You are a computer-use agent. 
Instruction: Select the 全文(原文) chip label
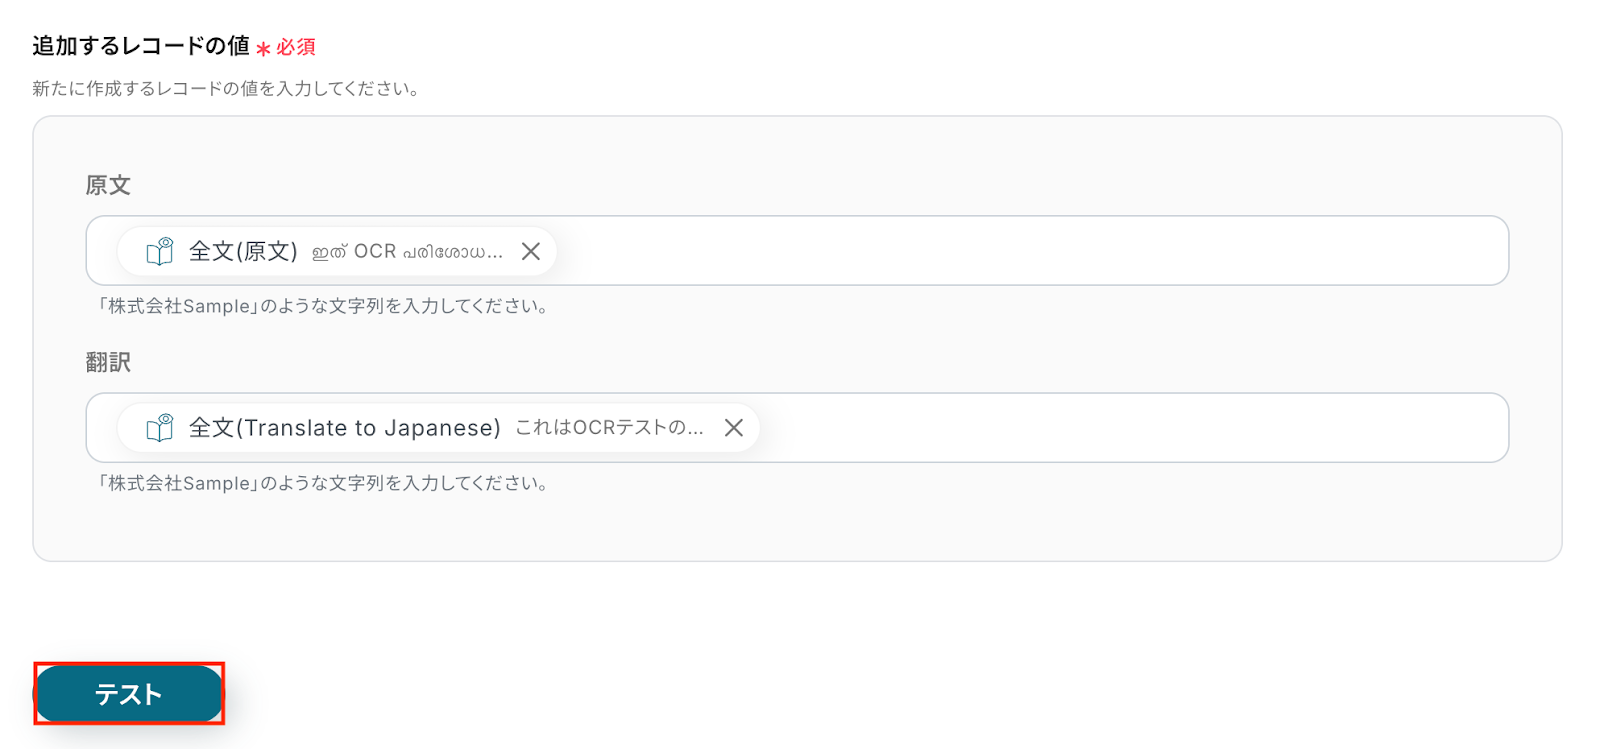pos(243,251)
